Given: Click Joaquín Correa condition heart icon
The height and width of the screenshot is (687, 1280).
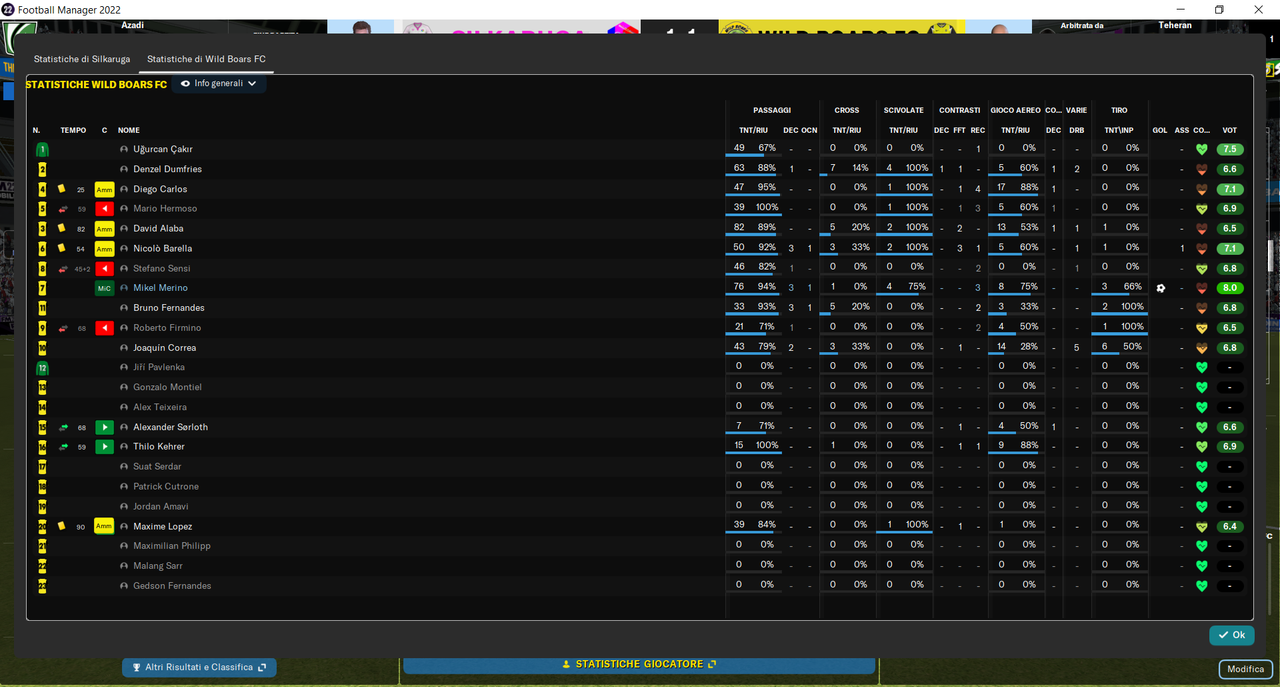Looking at the screenshot, I should (1201, 348).
